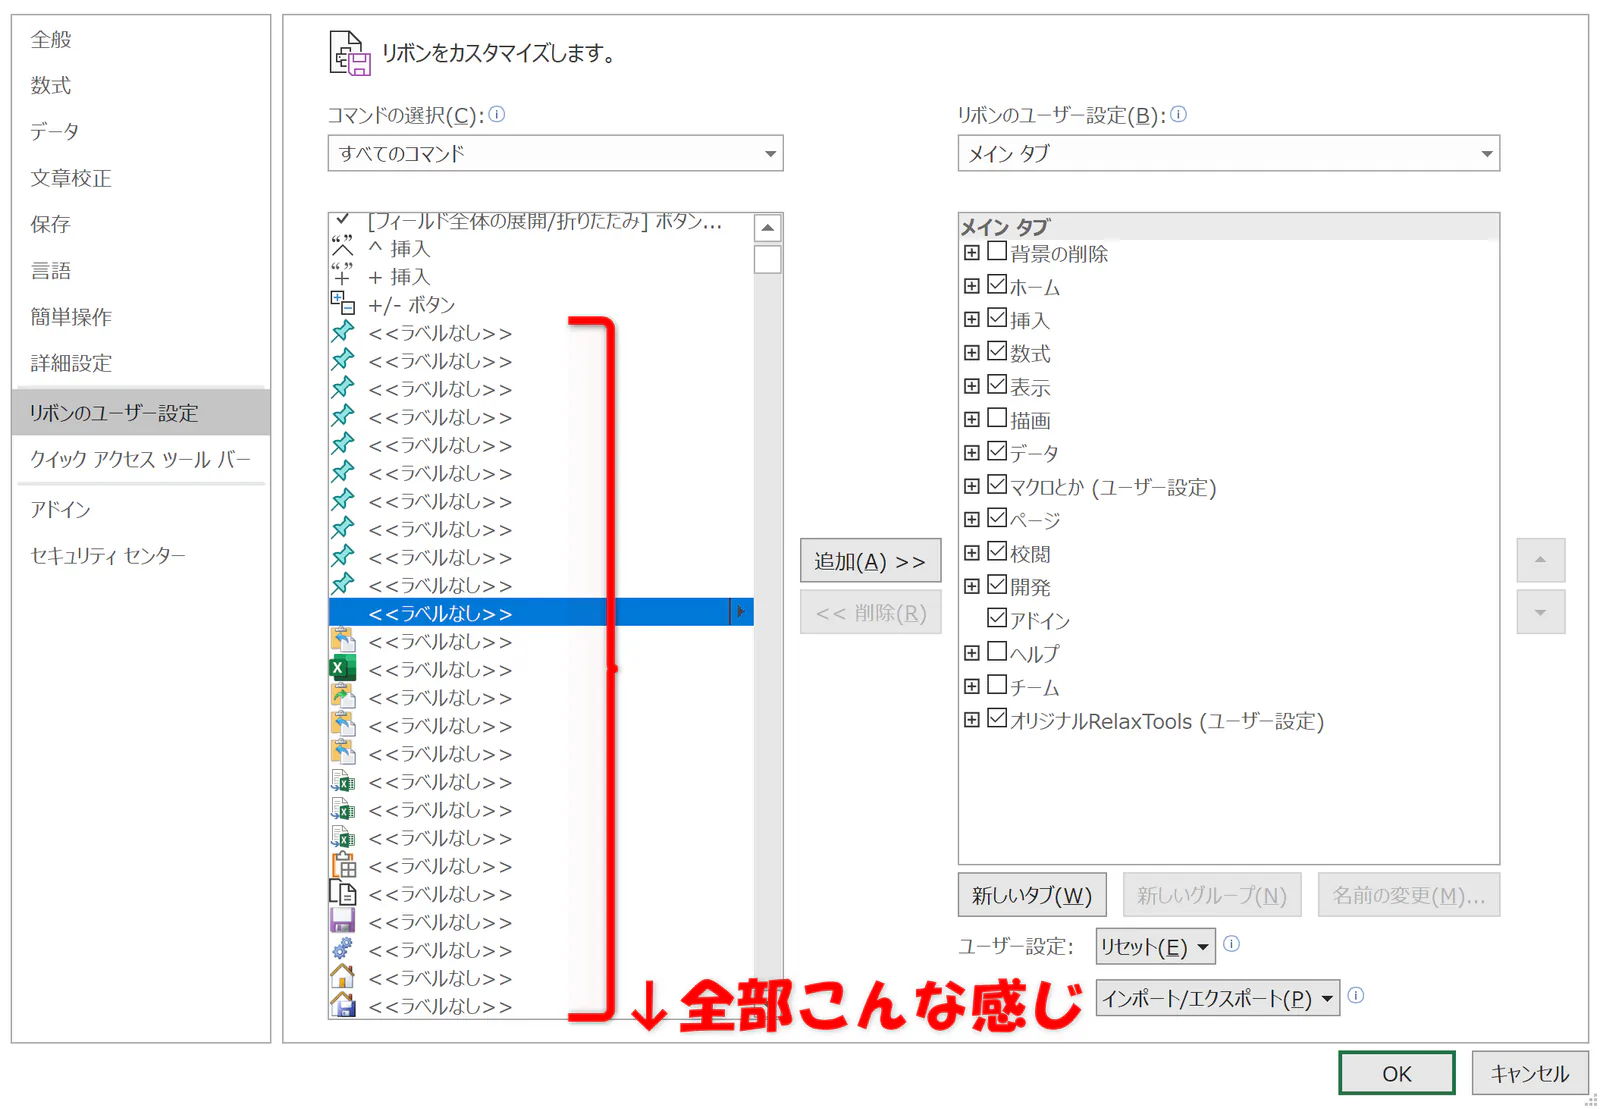1600x1109 pixels.
Task: Open the 詳細設定 options category
Action: (141, 363)
